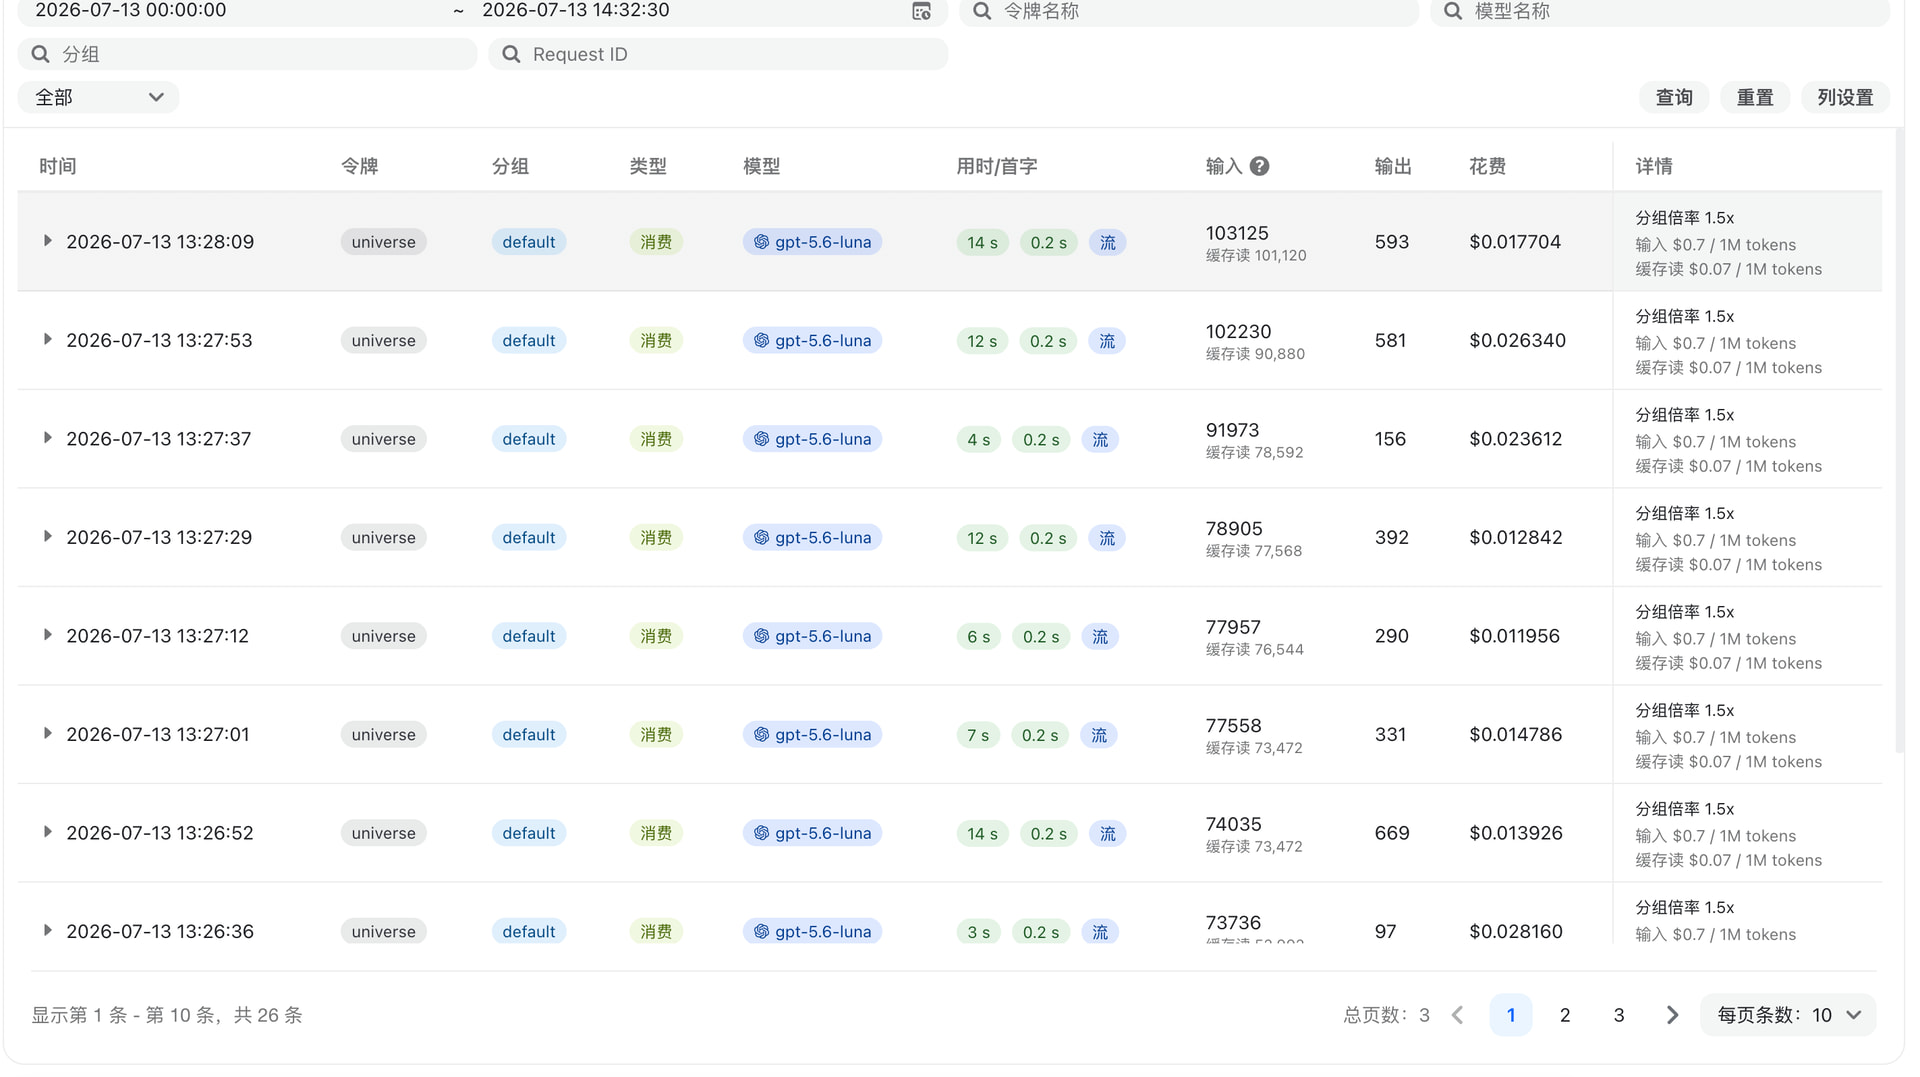The image size is (1920, 1077).
Task: Click the 时间 column header
Action: click(58, 166)
